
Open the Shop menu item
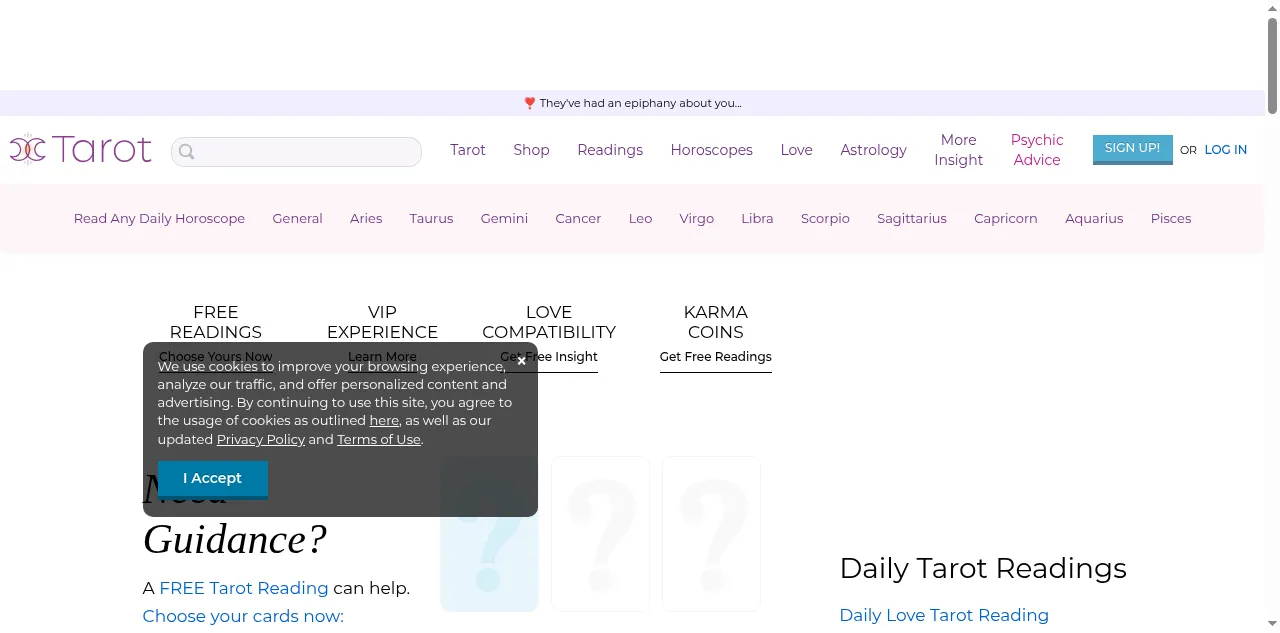531,150
